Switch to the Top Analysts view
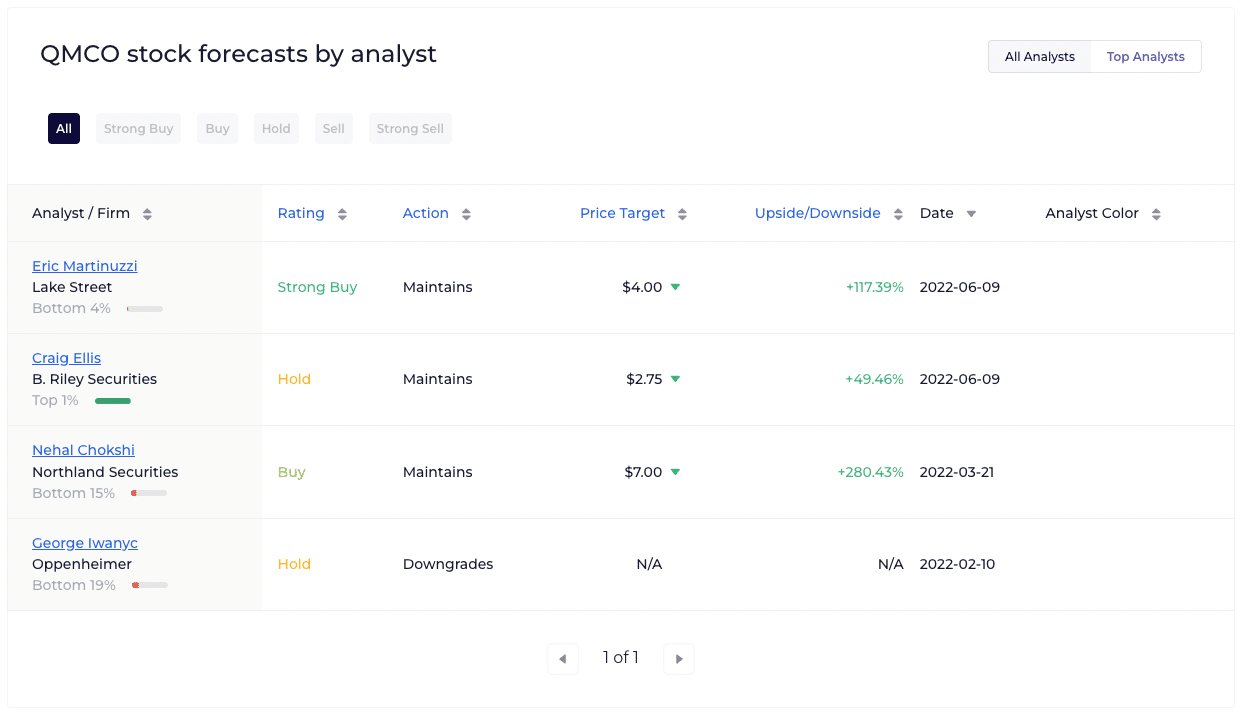1244x717 pixels. pyautogui.click(x=1145, y=56)
